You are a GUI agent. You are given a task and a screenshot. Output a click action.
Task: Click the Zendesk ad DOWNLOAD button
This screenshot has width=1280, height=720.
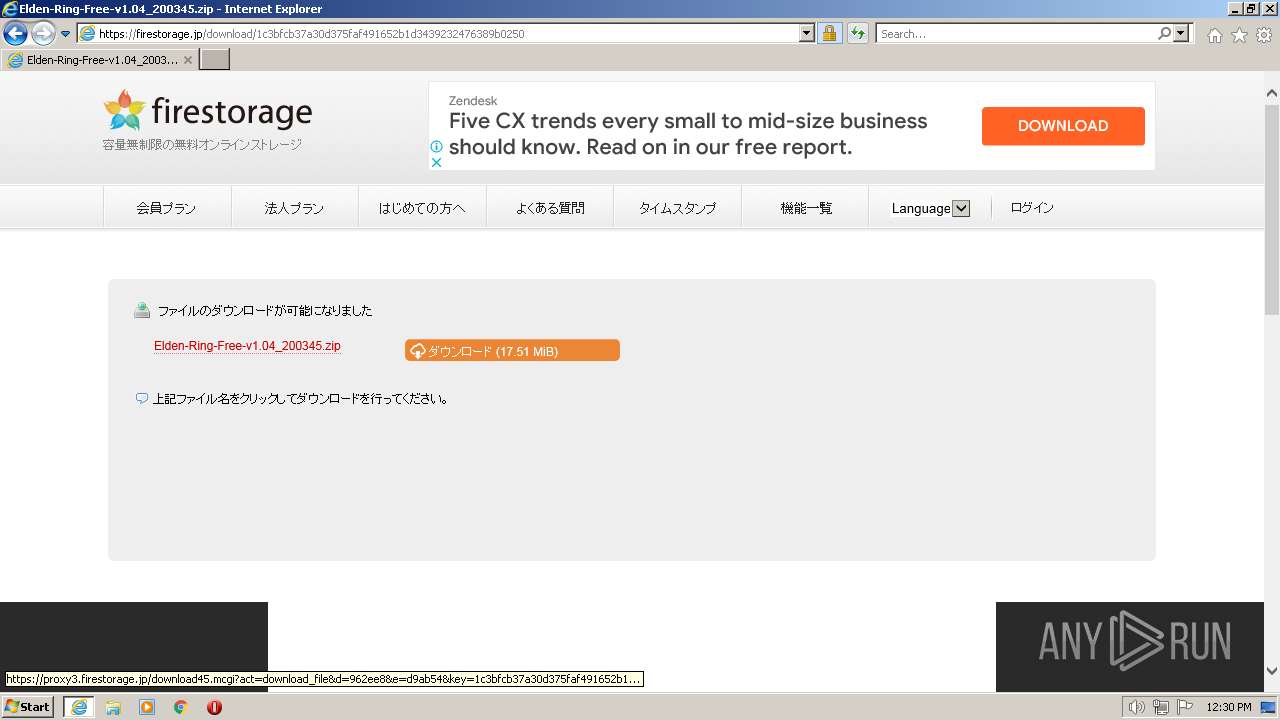[1063, 126]
